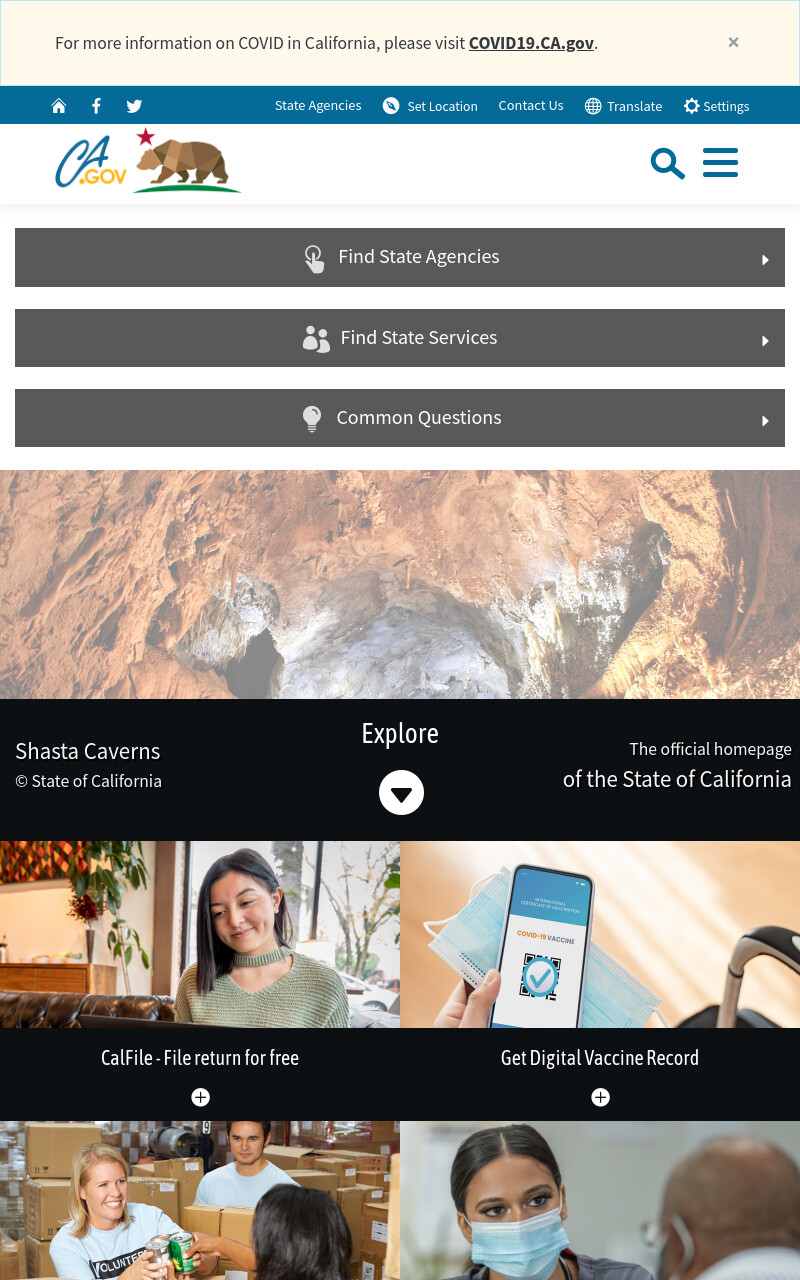Open the Digital Vaccine Record phone image
The height and width of the screenshot is (1280, 800).
pyautogui.click(x=600, y=934)
